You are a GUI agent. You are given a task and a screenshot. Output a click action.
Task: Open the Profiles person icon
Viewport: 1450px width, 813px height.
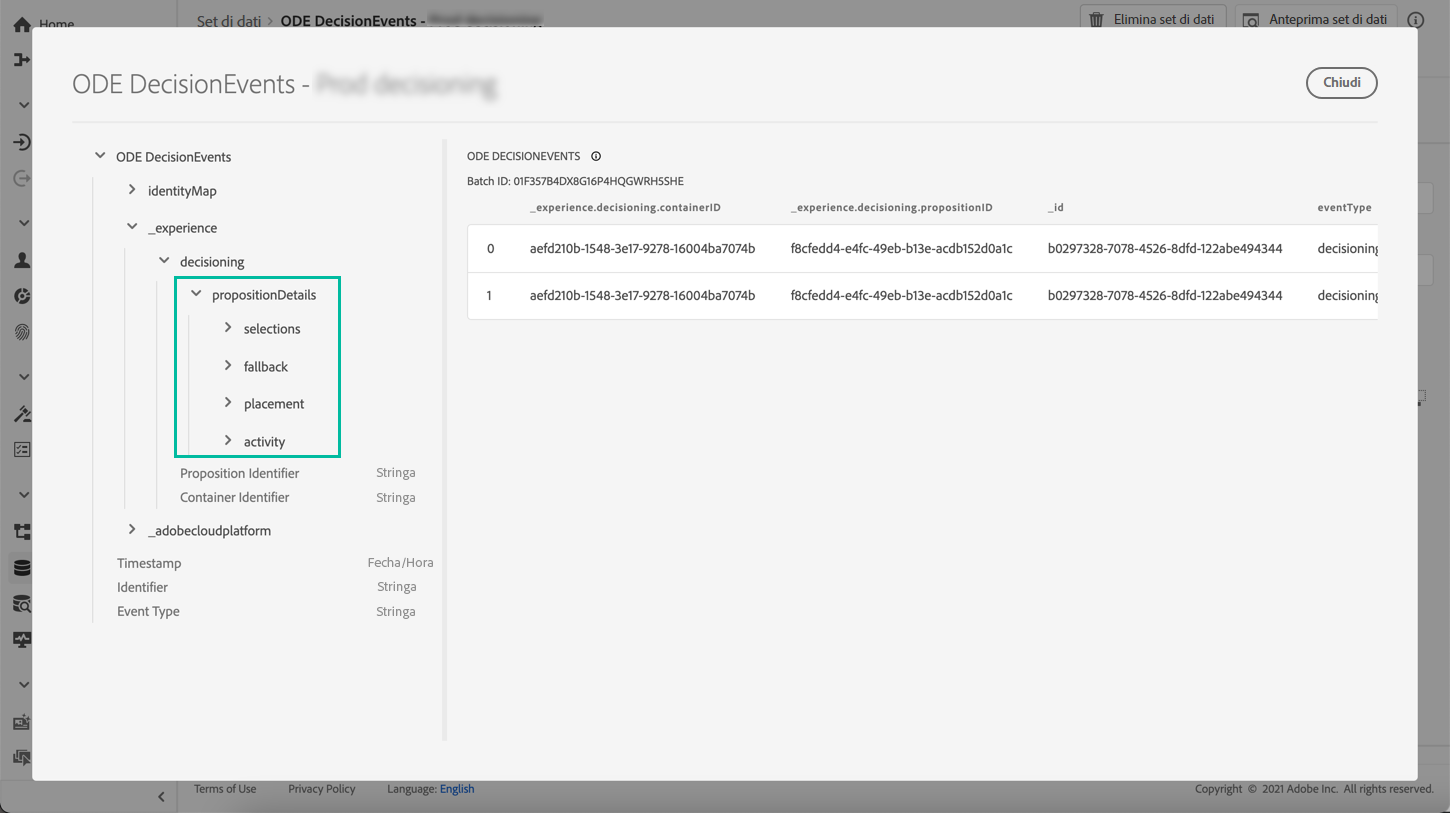click(22, 260)
